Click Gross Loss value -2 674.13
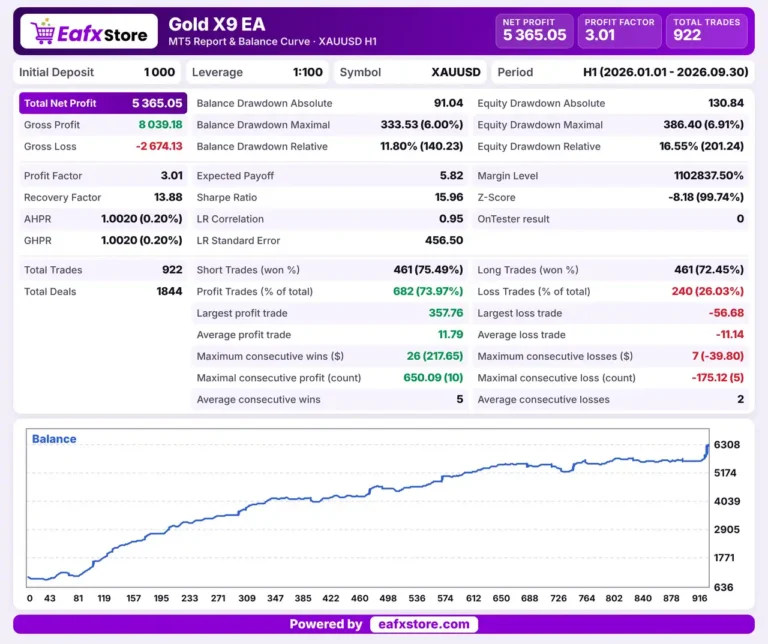768x644 pixels. tap(159, 146)
